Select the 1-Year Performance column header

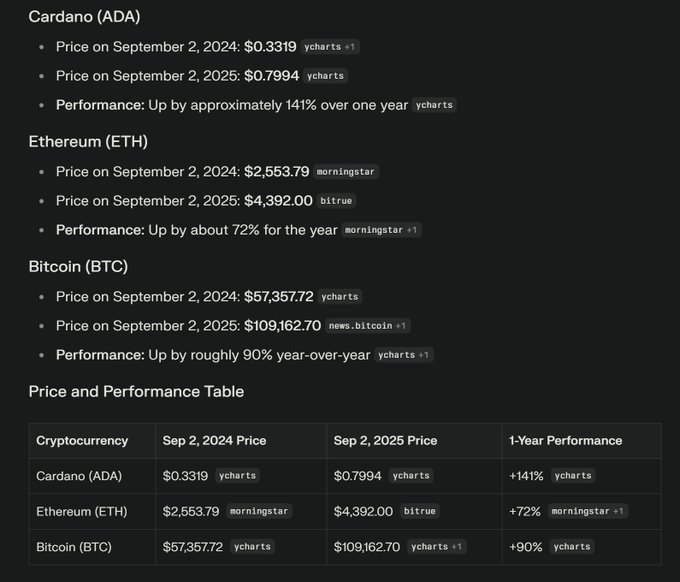coord(566,441)
